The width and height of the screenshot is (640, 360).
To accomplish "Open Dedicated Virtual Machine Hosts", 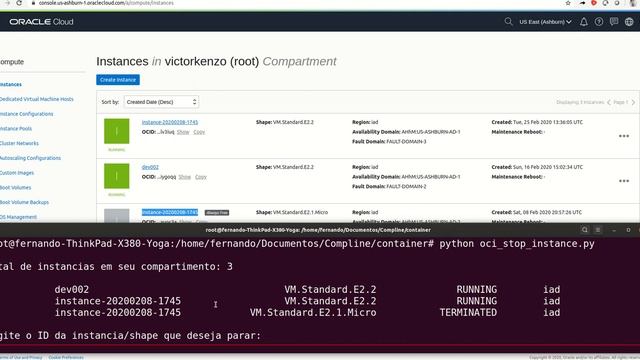I will click(37, 99).
